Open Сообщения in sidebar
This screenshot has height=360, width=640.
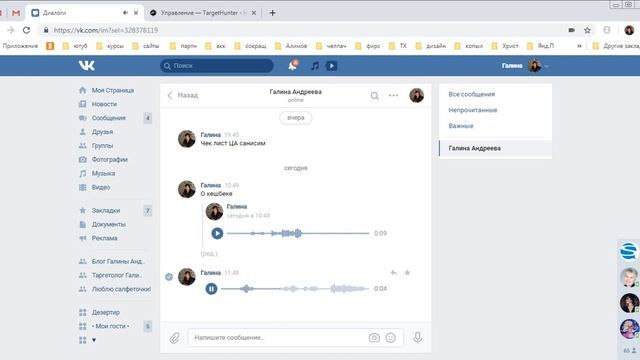pyautogui.click(x=109, y=118)
